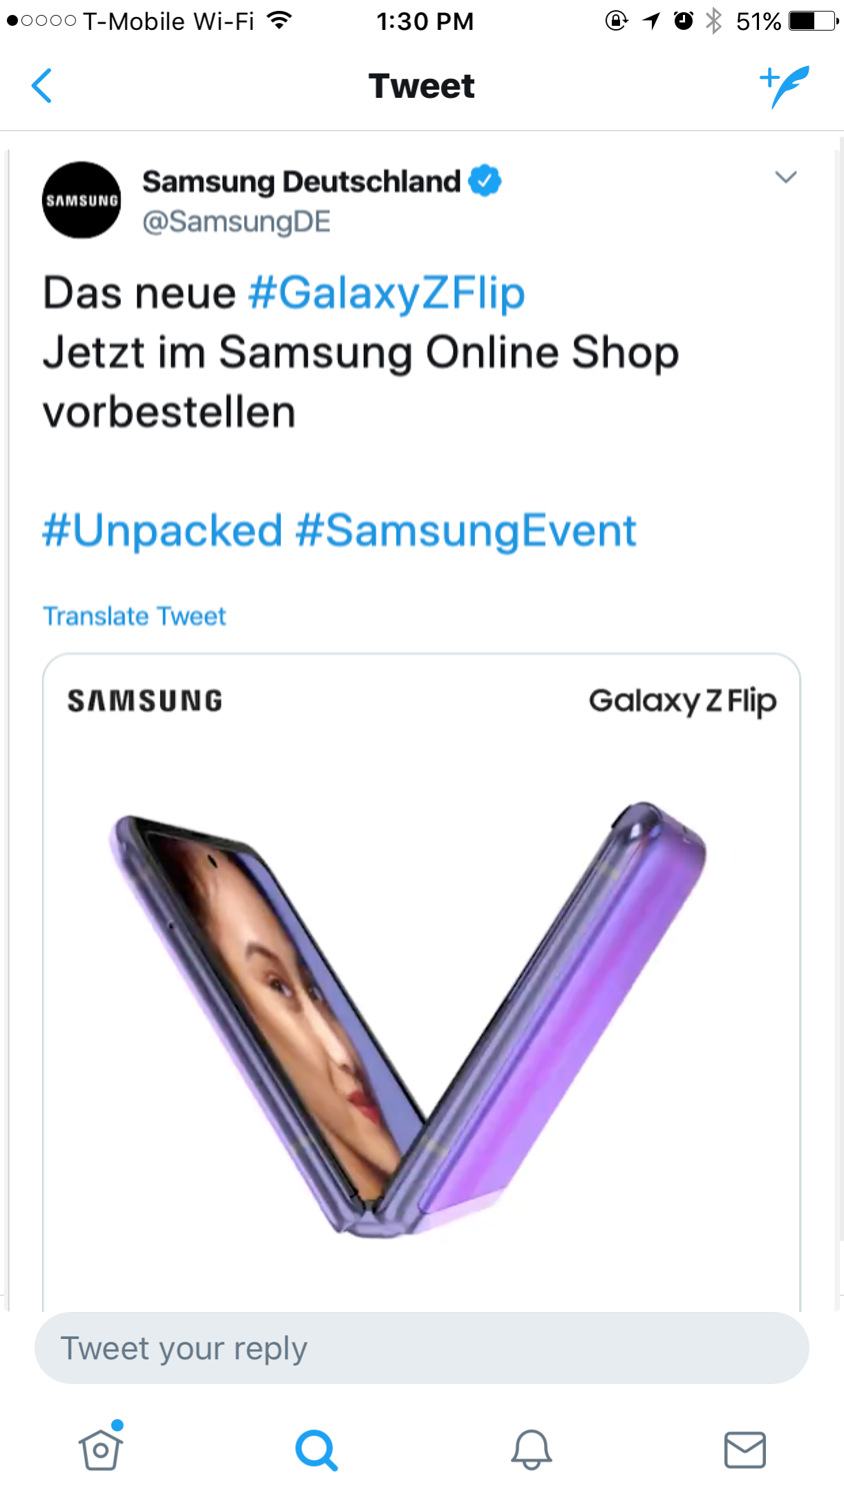Open the #SamsungEvent hashtag
844x1500 pixels.
(466, 530)
